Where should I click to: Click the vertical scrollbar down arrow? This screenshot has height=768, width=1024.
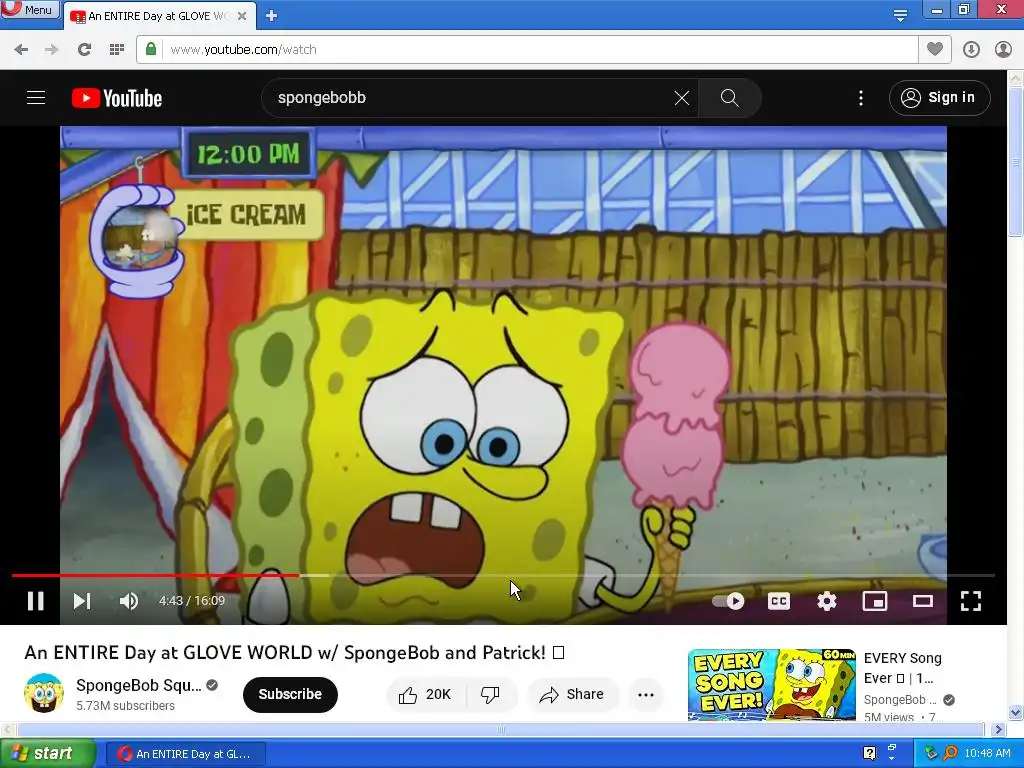pos(1016,712)
